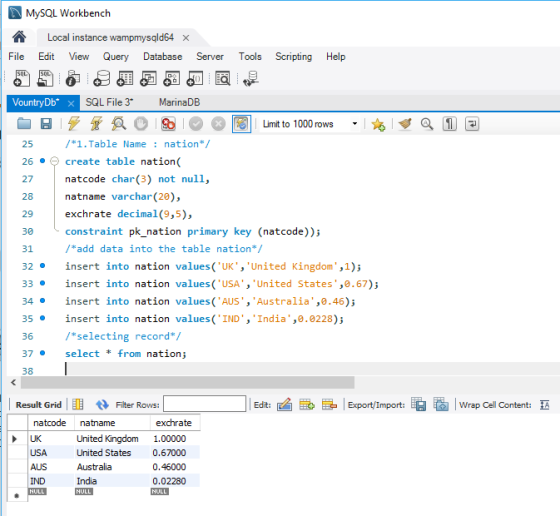The image size is (560, 516).
Task: Click the Result Grid label
Action: [39, 405]
